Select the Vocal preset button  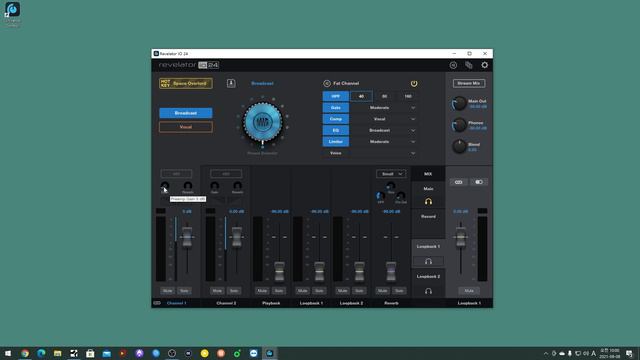(186, 127)
